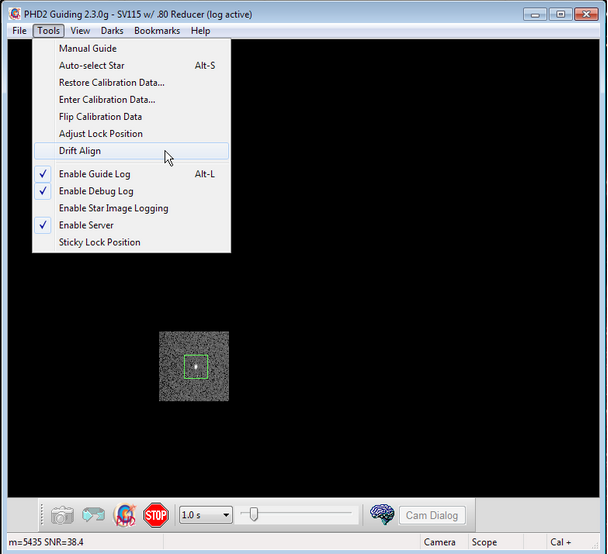Enable Star Image Logging

point(131,208)
